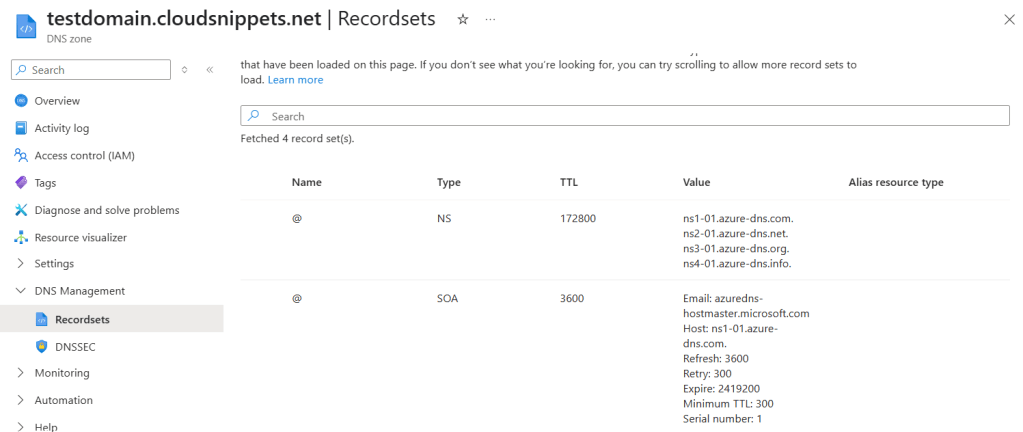Screen dimensions: 1023x432
Task: Click the record sets Search field
Action: click(x=624, y=116)
